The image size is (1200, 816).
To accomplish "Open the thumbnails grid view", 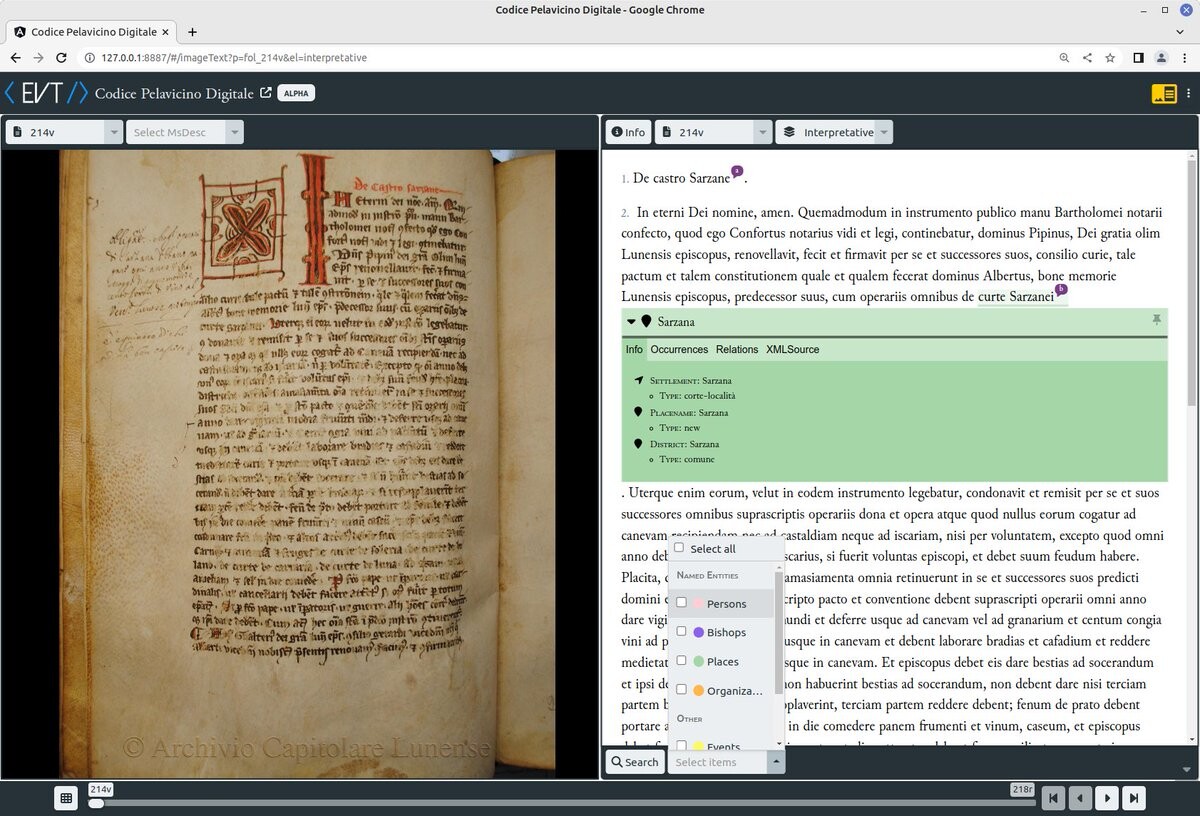I will pyautogui.click(x=66, y=798).
